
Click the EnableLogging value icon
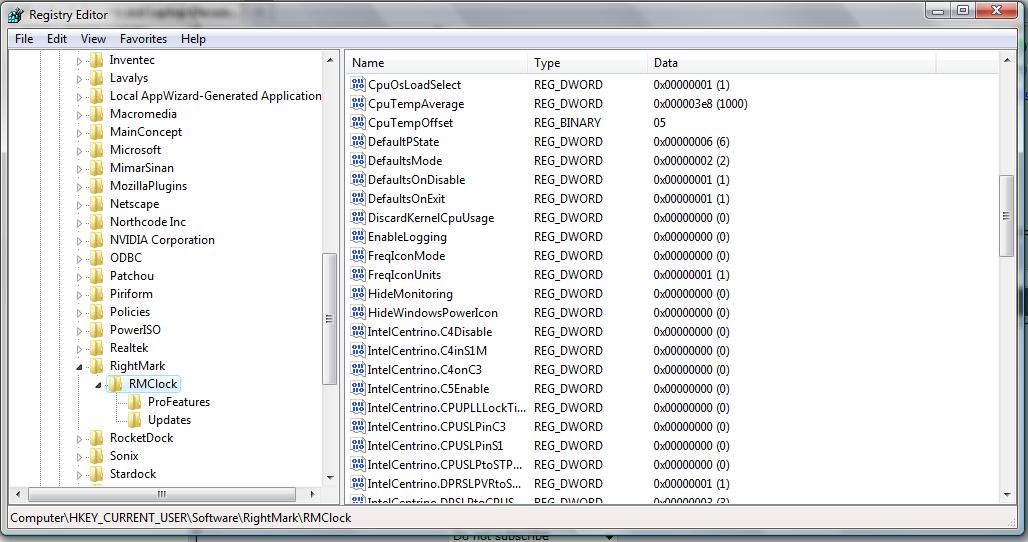358,237
